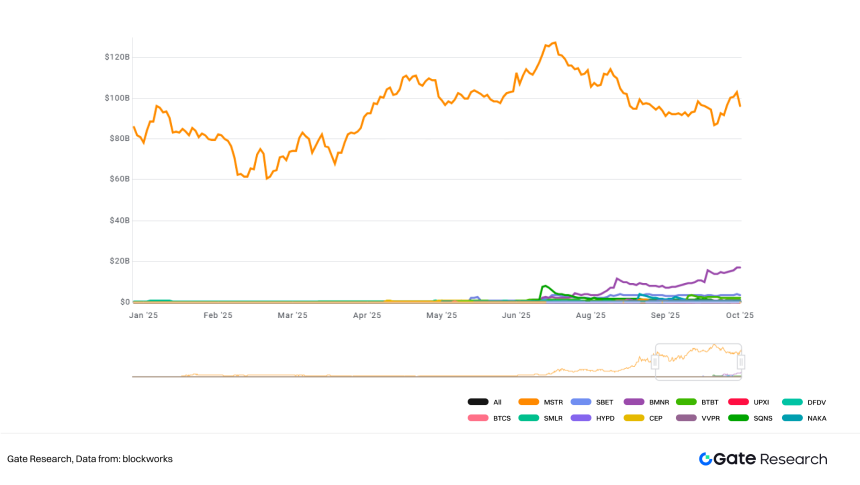Click the HYPD purple legend swatch
Screen dimensions: 860x485
582,418
